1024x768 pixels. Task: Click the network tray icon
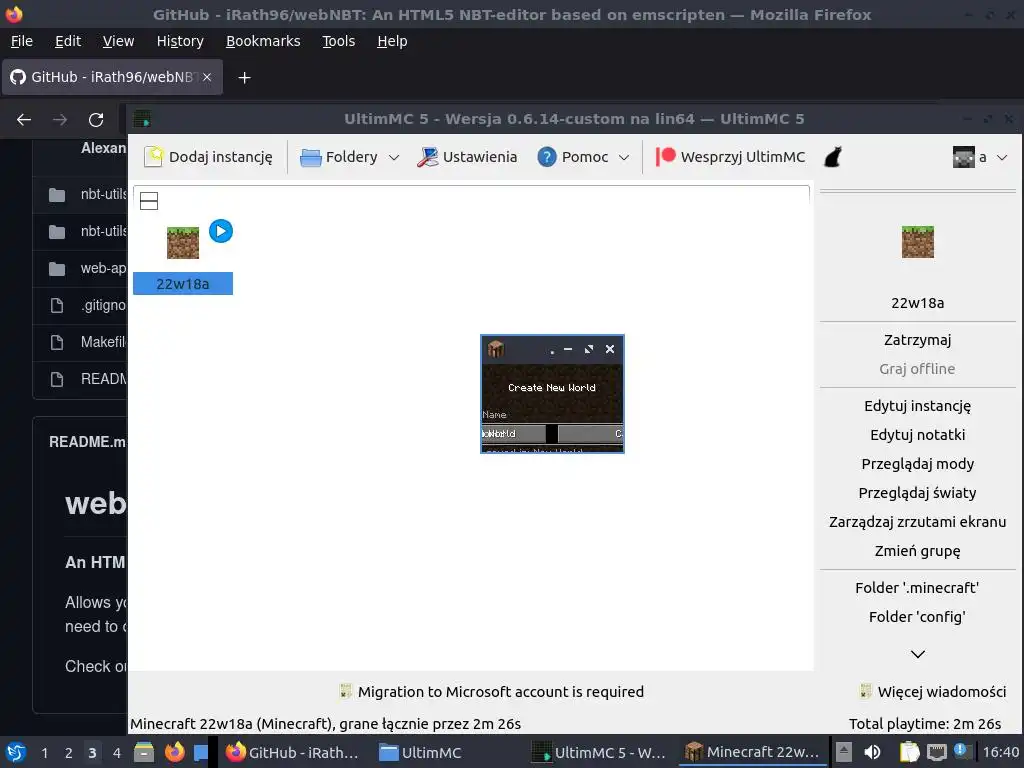(x=936, y=752)
